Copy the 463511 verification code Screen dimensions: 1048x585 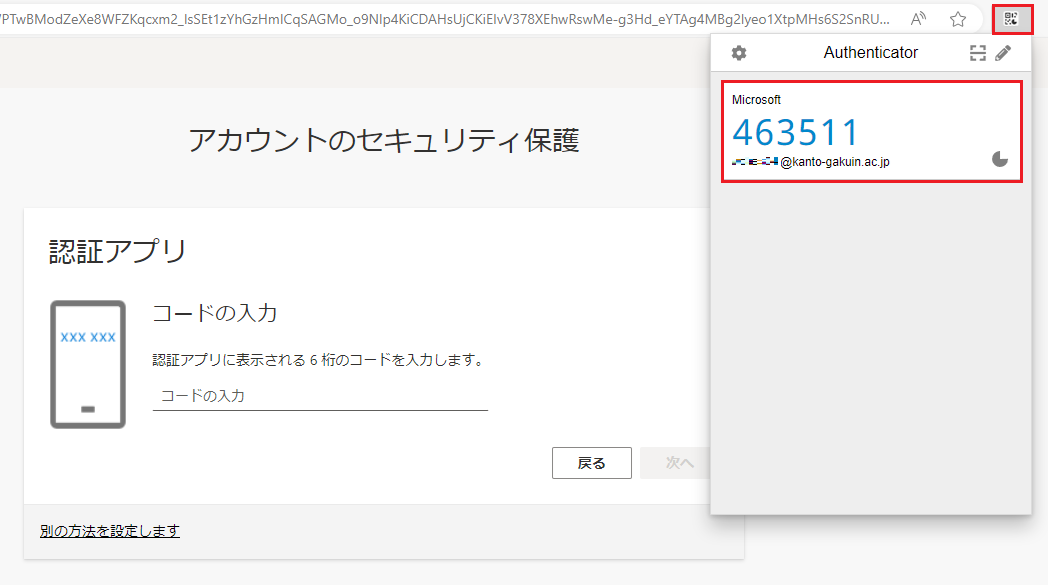(796, 132)
